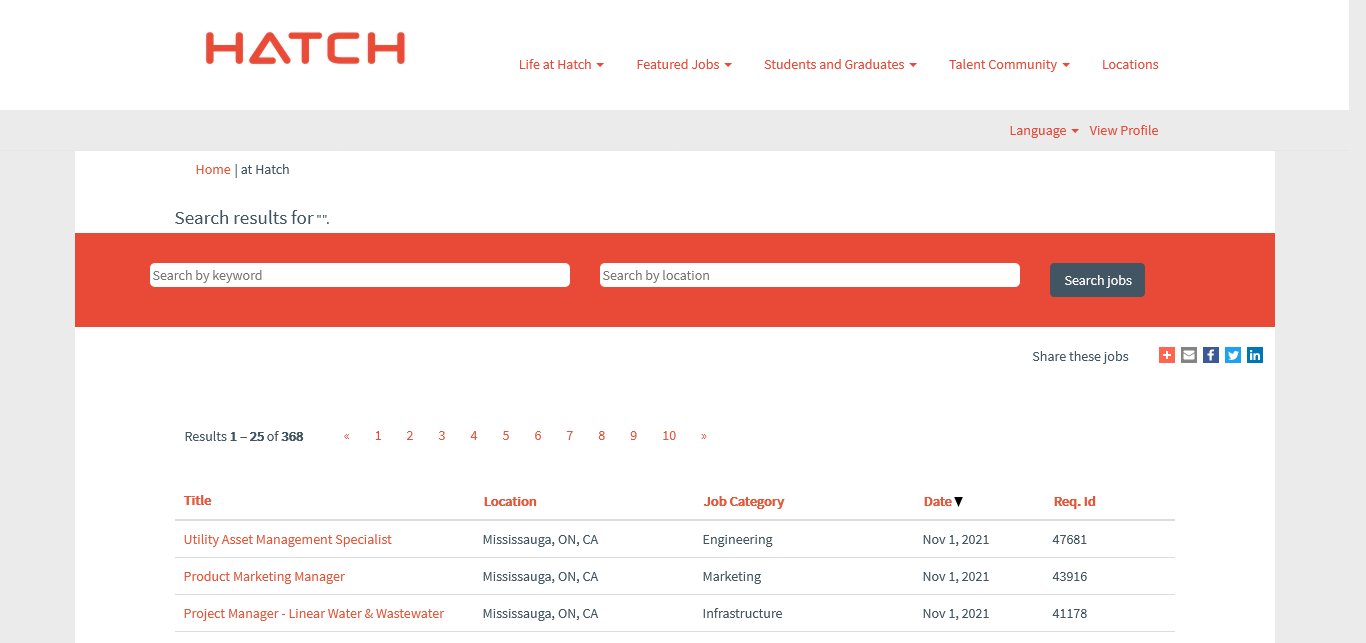Open the Locations menu item
Image resolution: width=1366 pixels, height=643 pixels.
[1130, 65]
